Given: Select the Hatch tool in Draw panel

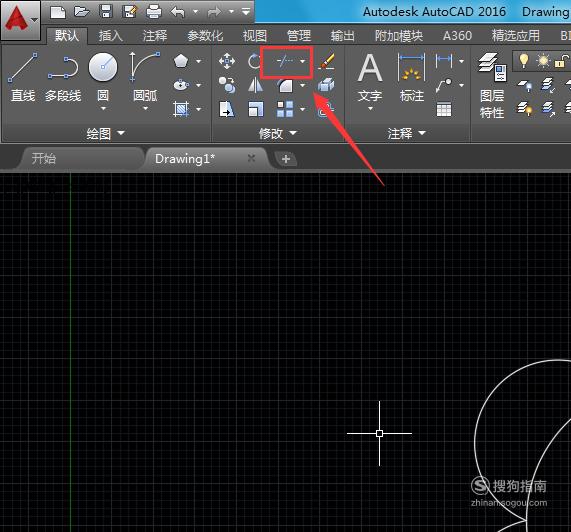Looking at the screenshot, I should 181,109.
